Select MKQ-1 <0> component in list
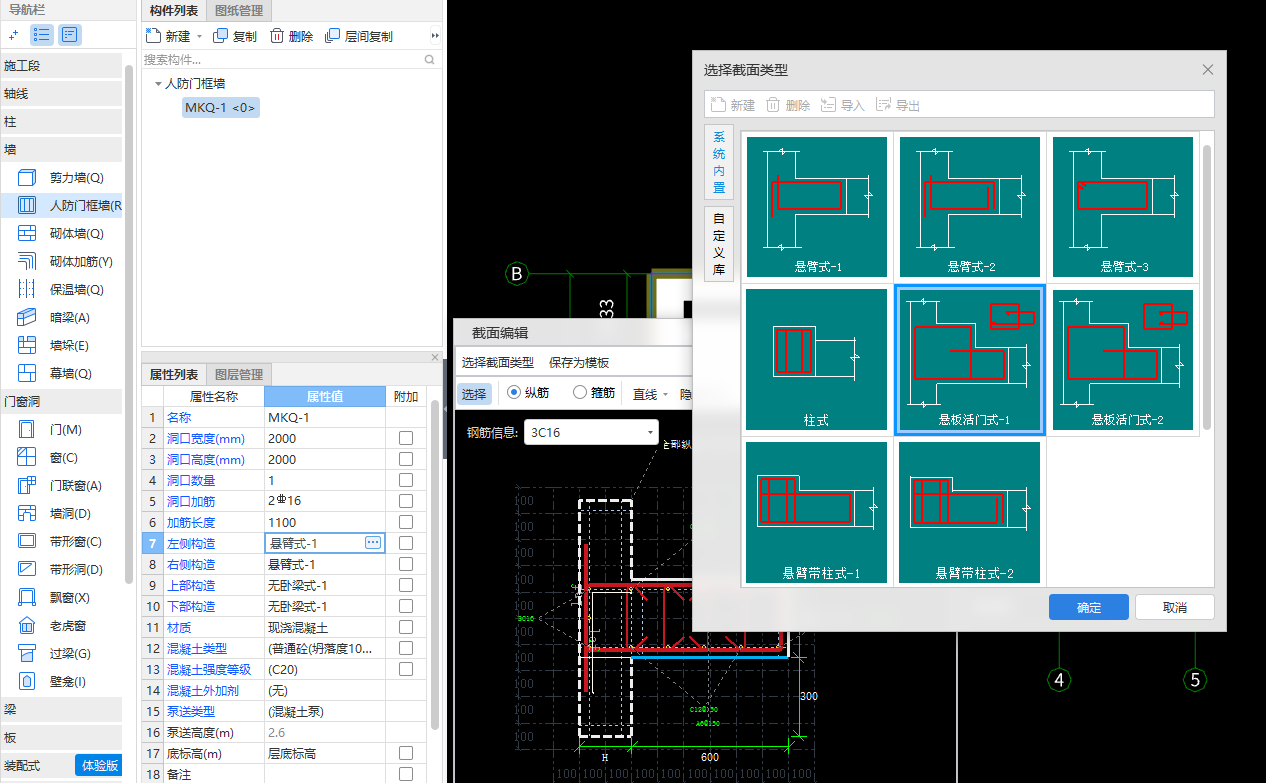This screenshot has width=1266, height=783. tap(220, 107)
